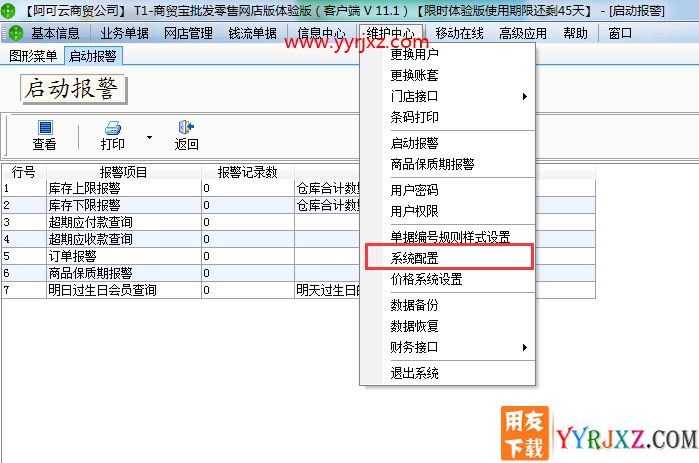
Task: Switch to the 图形菜单 tab
Action: point(33,56)
